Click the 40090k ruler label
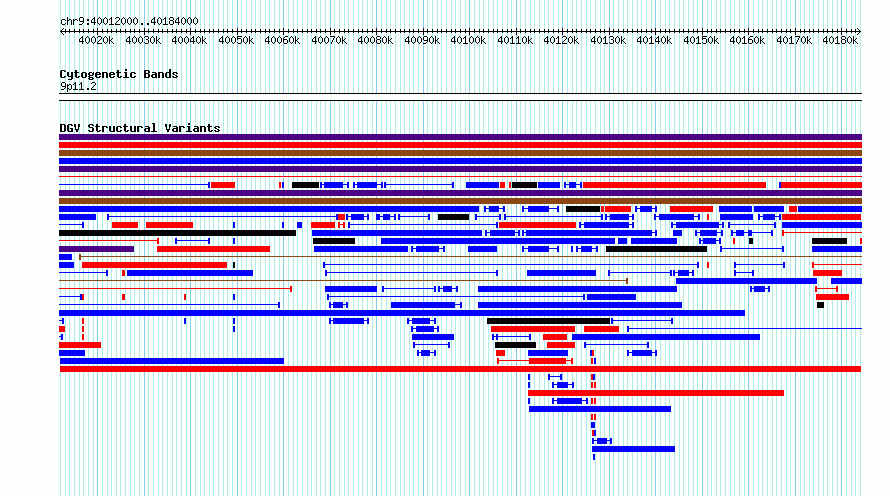This screenshot has height=496, width=890. click(422, 40)
